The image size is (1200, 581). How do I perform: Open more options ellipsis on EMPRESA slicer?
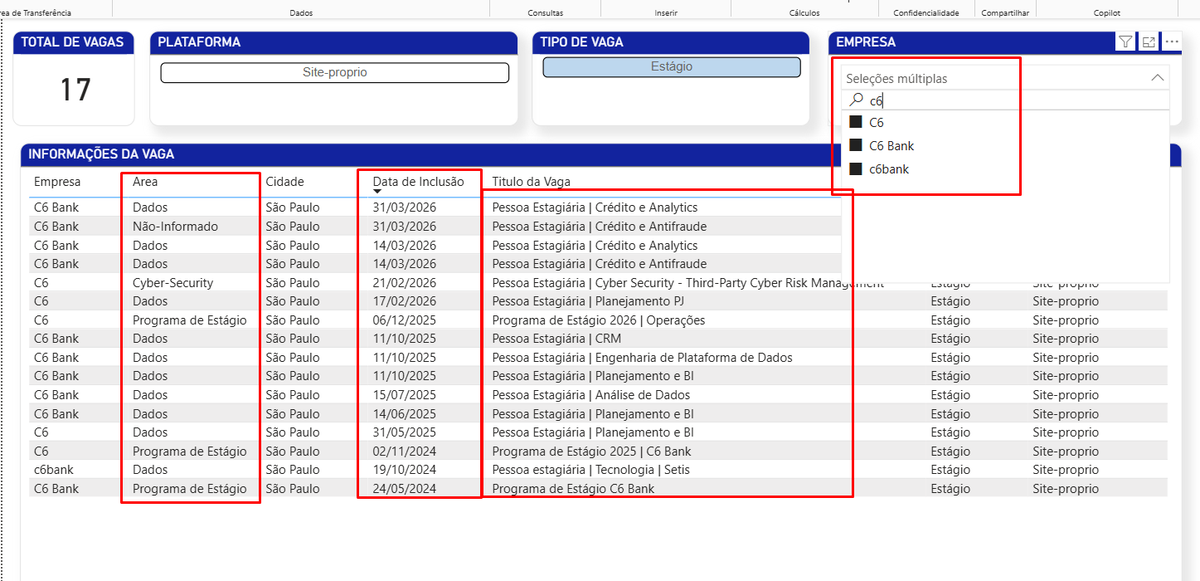pos(1172,42)
